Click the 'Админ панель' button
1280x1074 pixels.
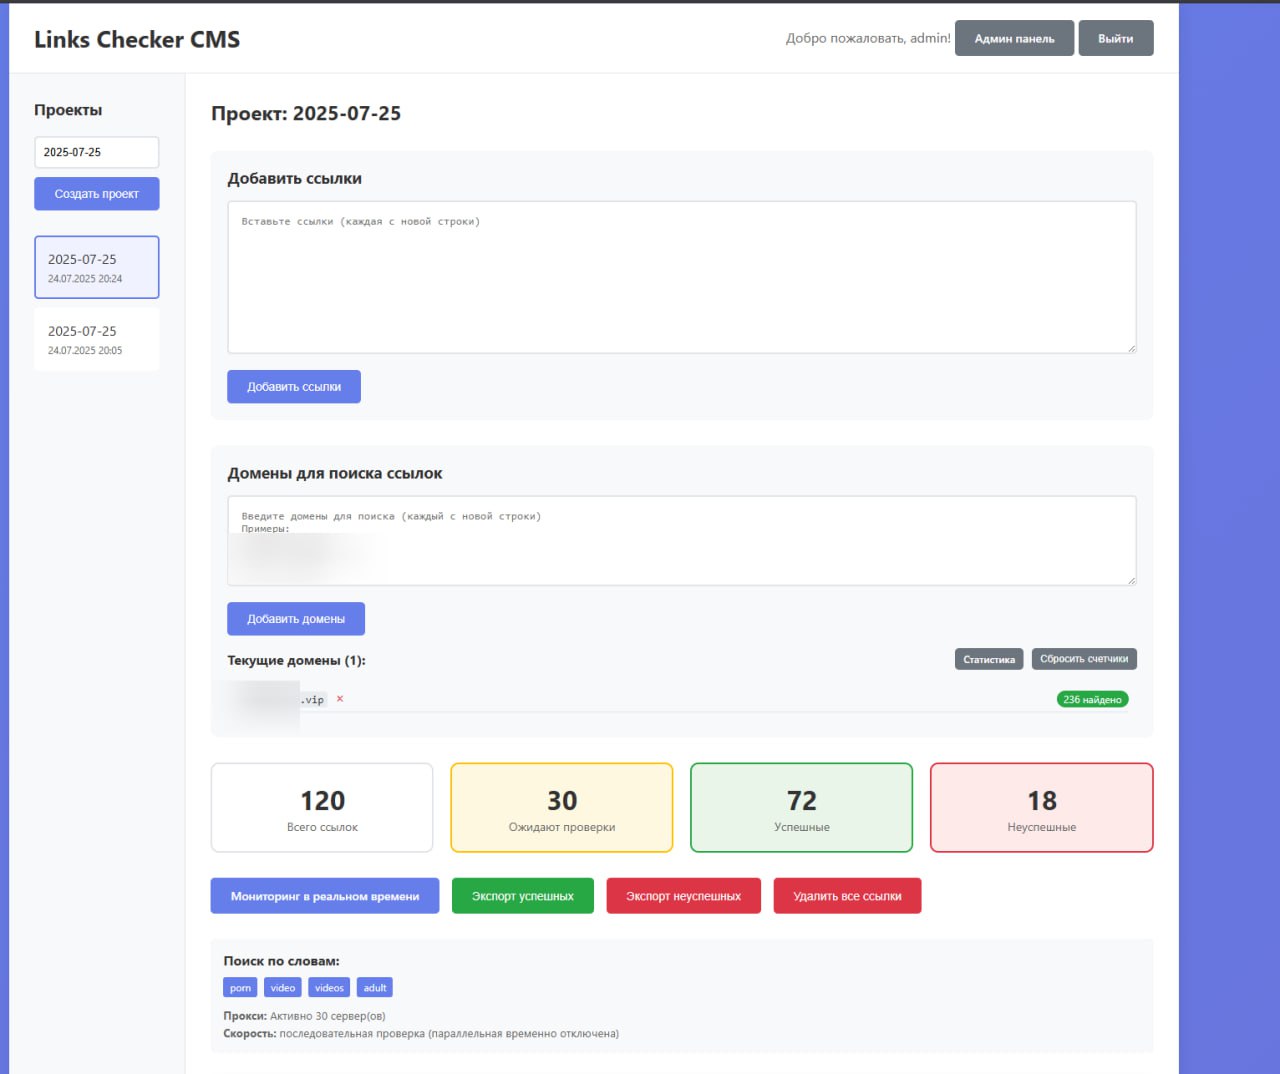pos(1014,38)
